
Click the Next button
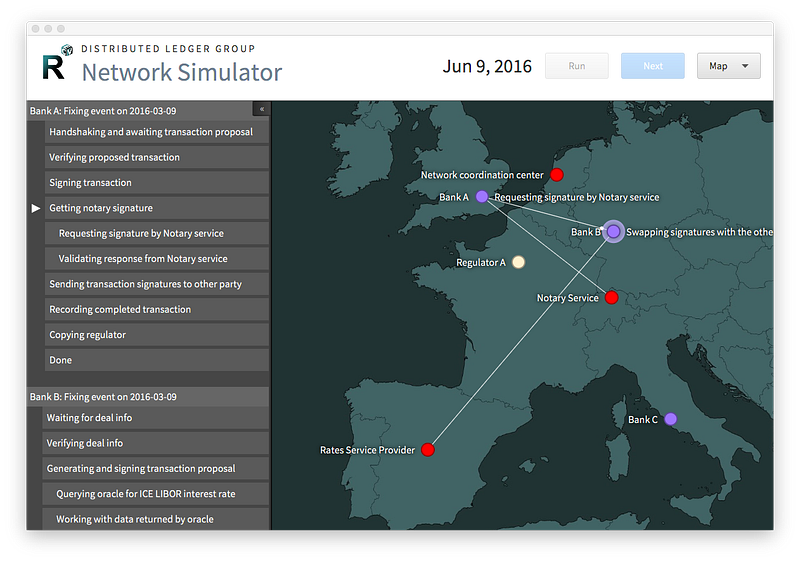pos(653,66)
